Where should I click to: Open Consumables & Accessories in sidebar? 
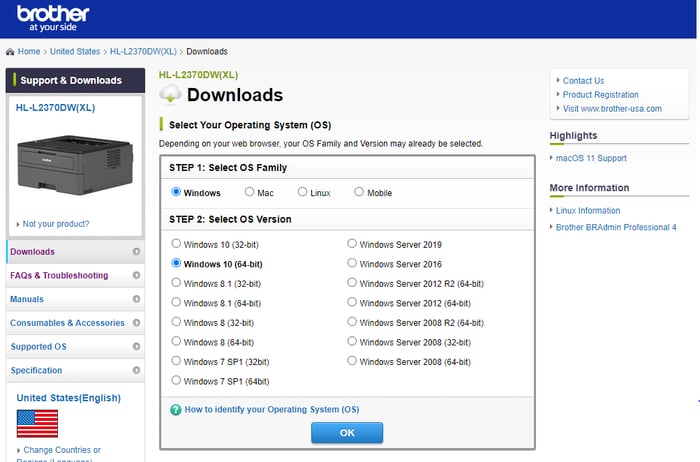(75, 323)
